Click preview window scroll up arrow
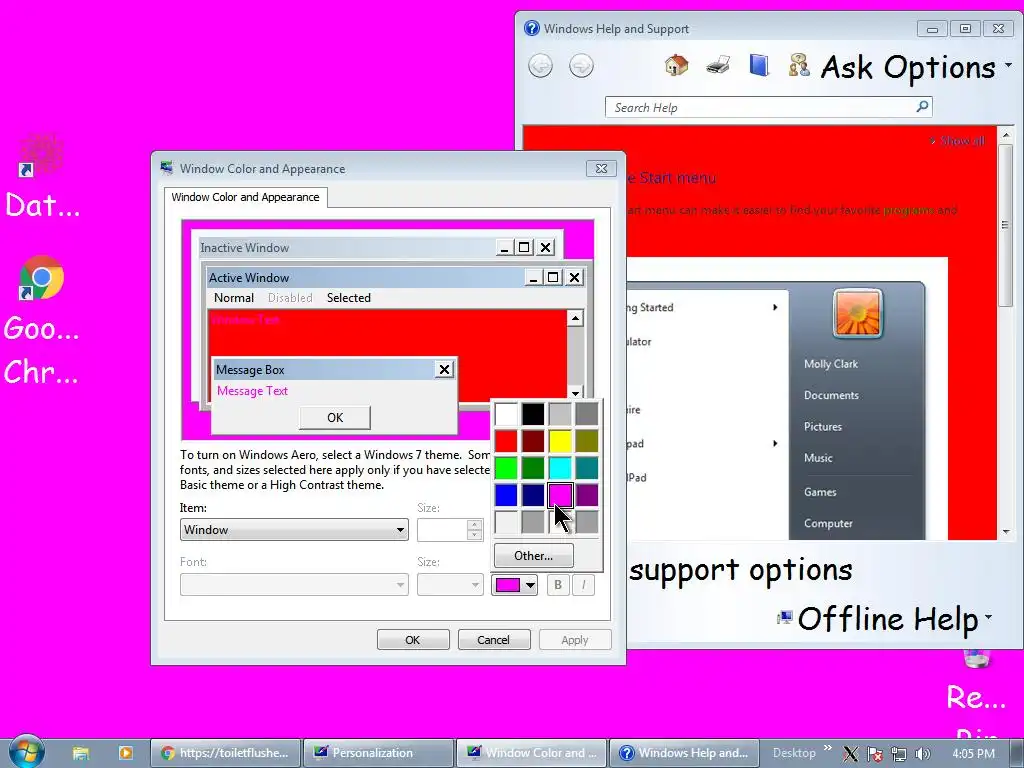The height and width of the screenshot is (768, 1024). [575, 318]
